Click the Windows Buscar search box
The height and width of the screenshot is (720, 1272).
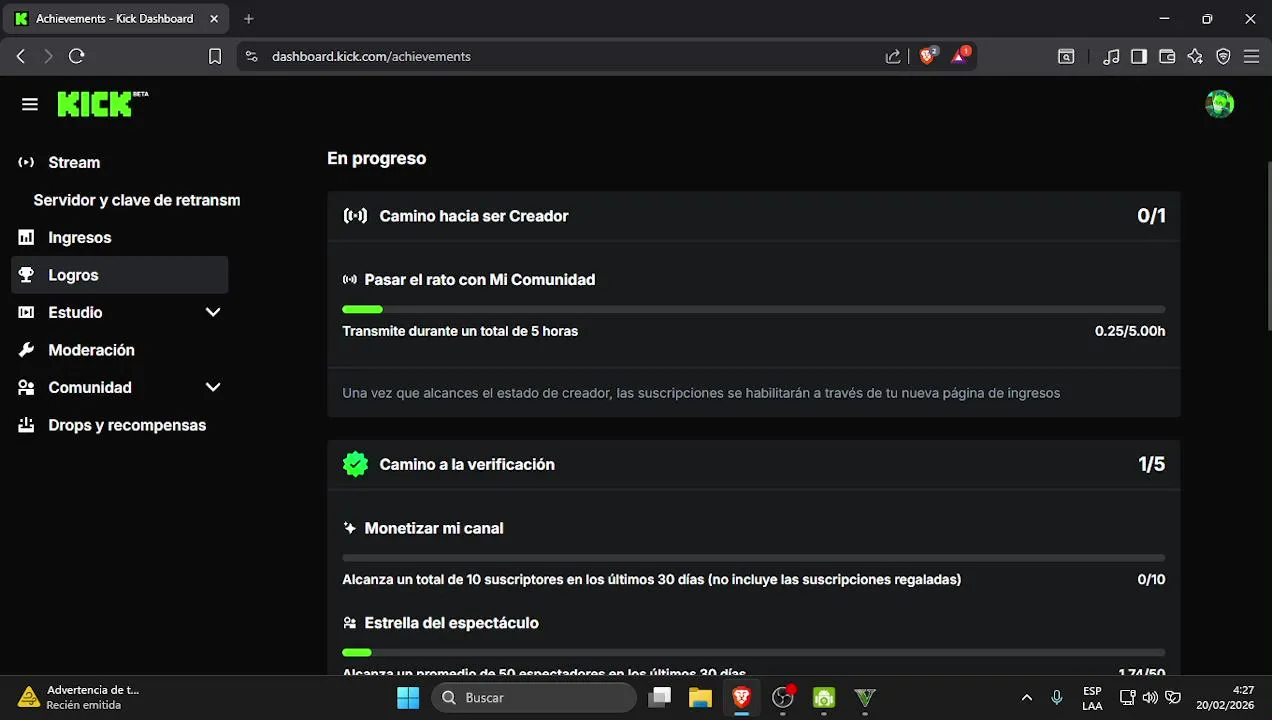(533, 697)
